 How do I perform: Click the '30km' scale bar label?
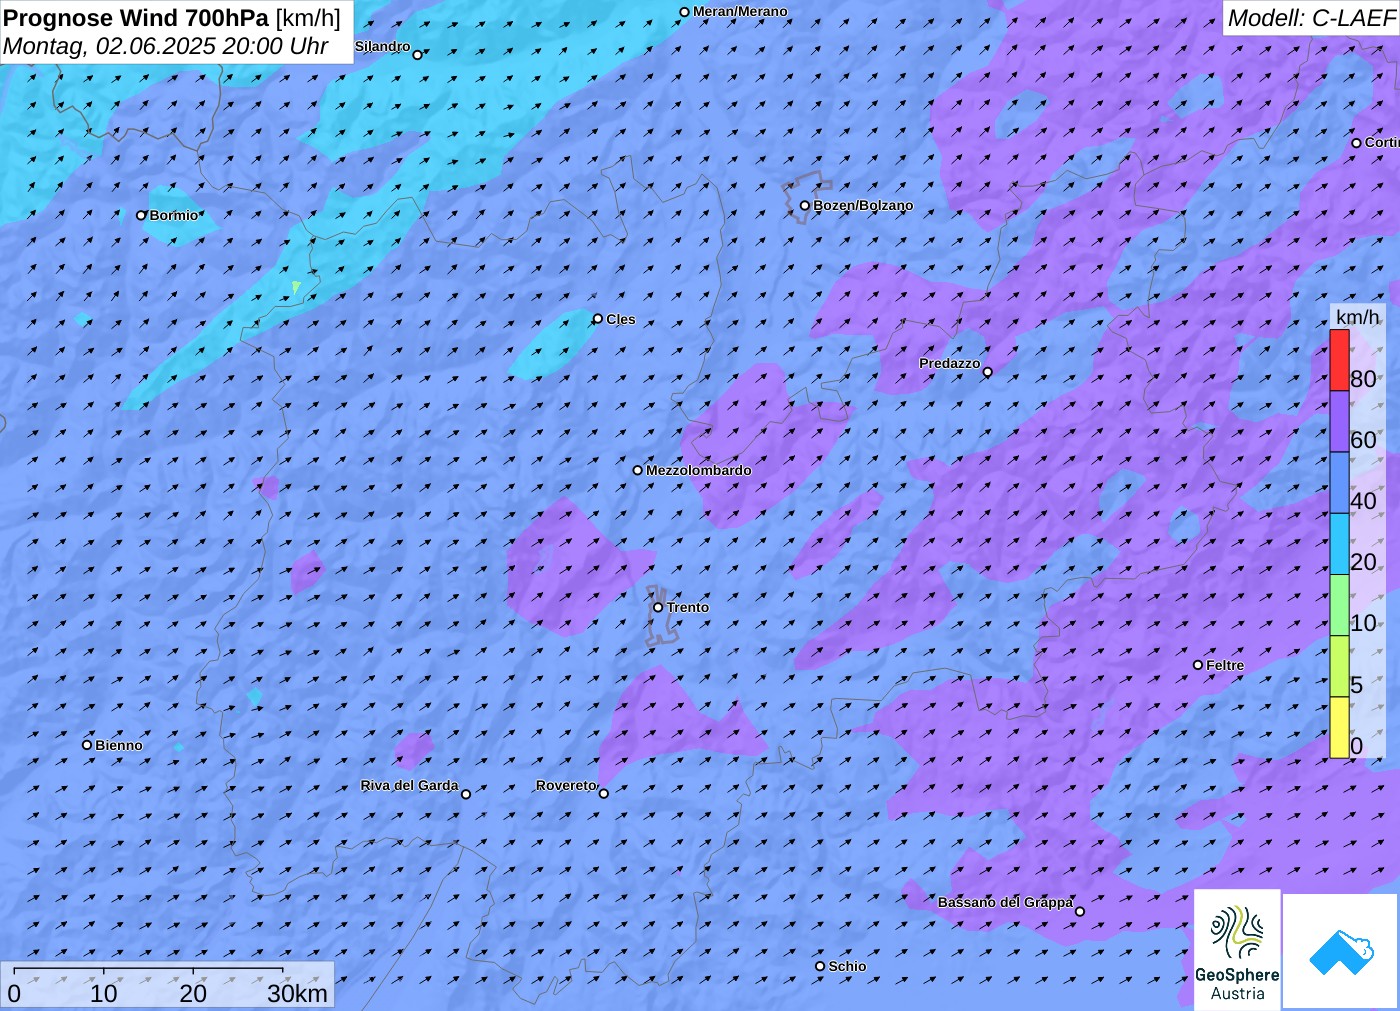pos(297,993)
